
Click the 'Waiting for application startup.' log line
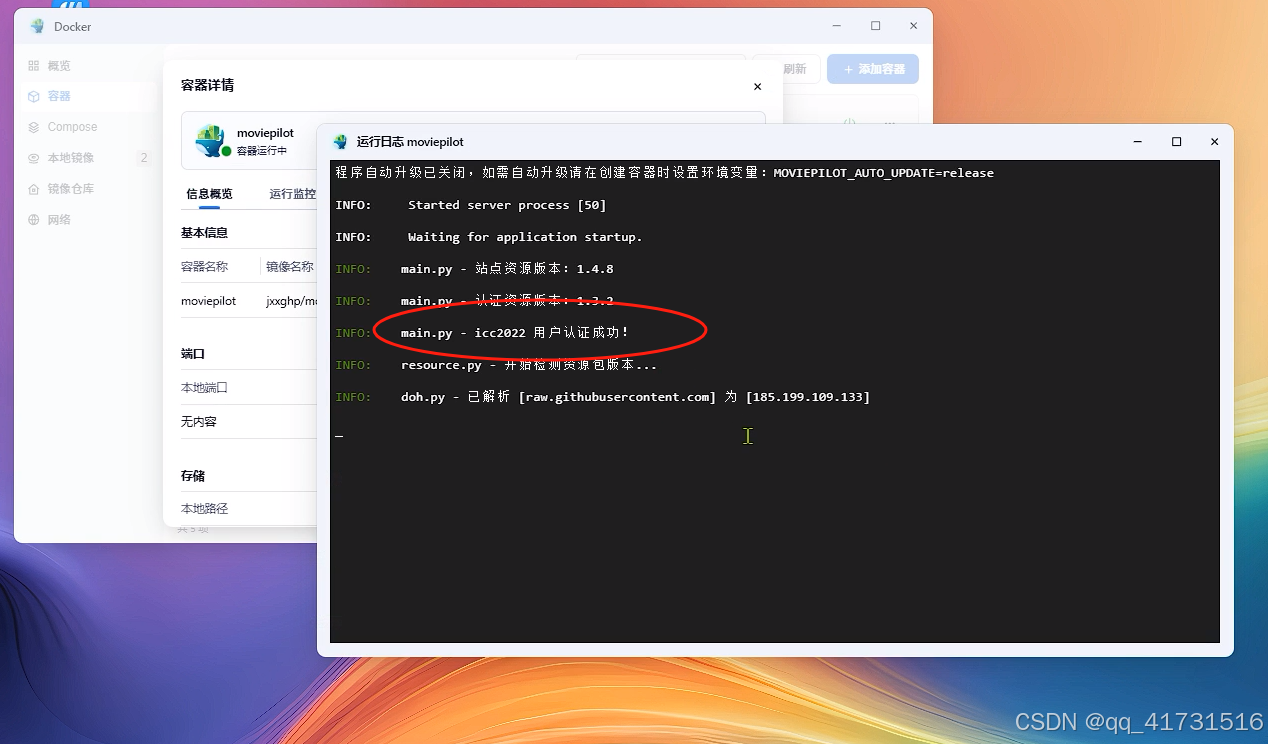[489, 237]
